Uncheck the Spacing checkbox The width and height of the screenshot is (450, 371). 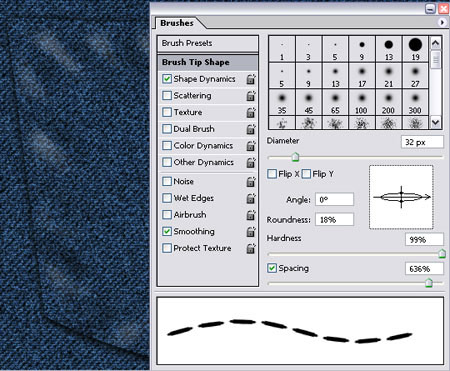pyautogui.click(x=272, y=268)
